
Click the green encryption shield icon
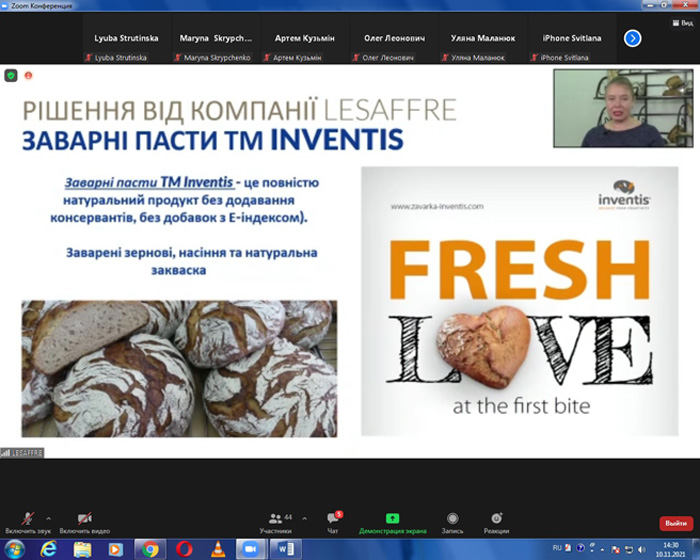click(x=11, y=75)
